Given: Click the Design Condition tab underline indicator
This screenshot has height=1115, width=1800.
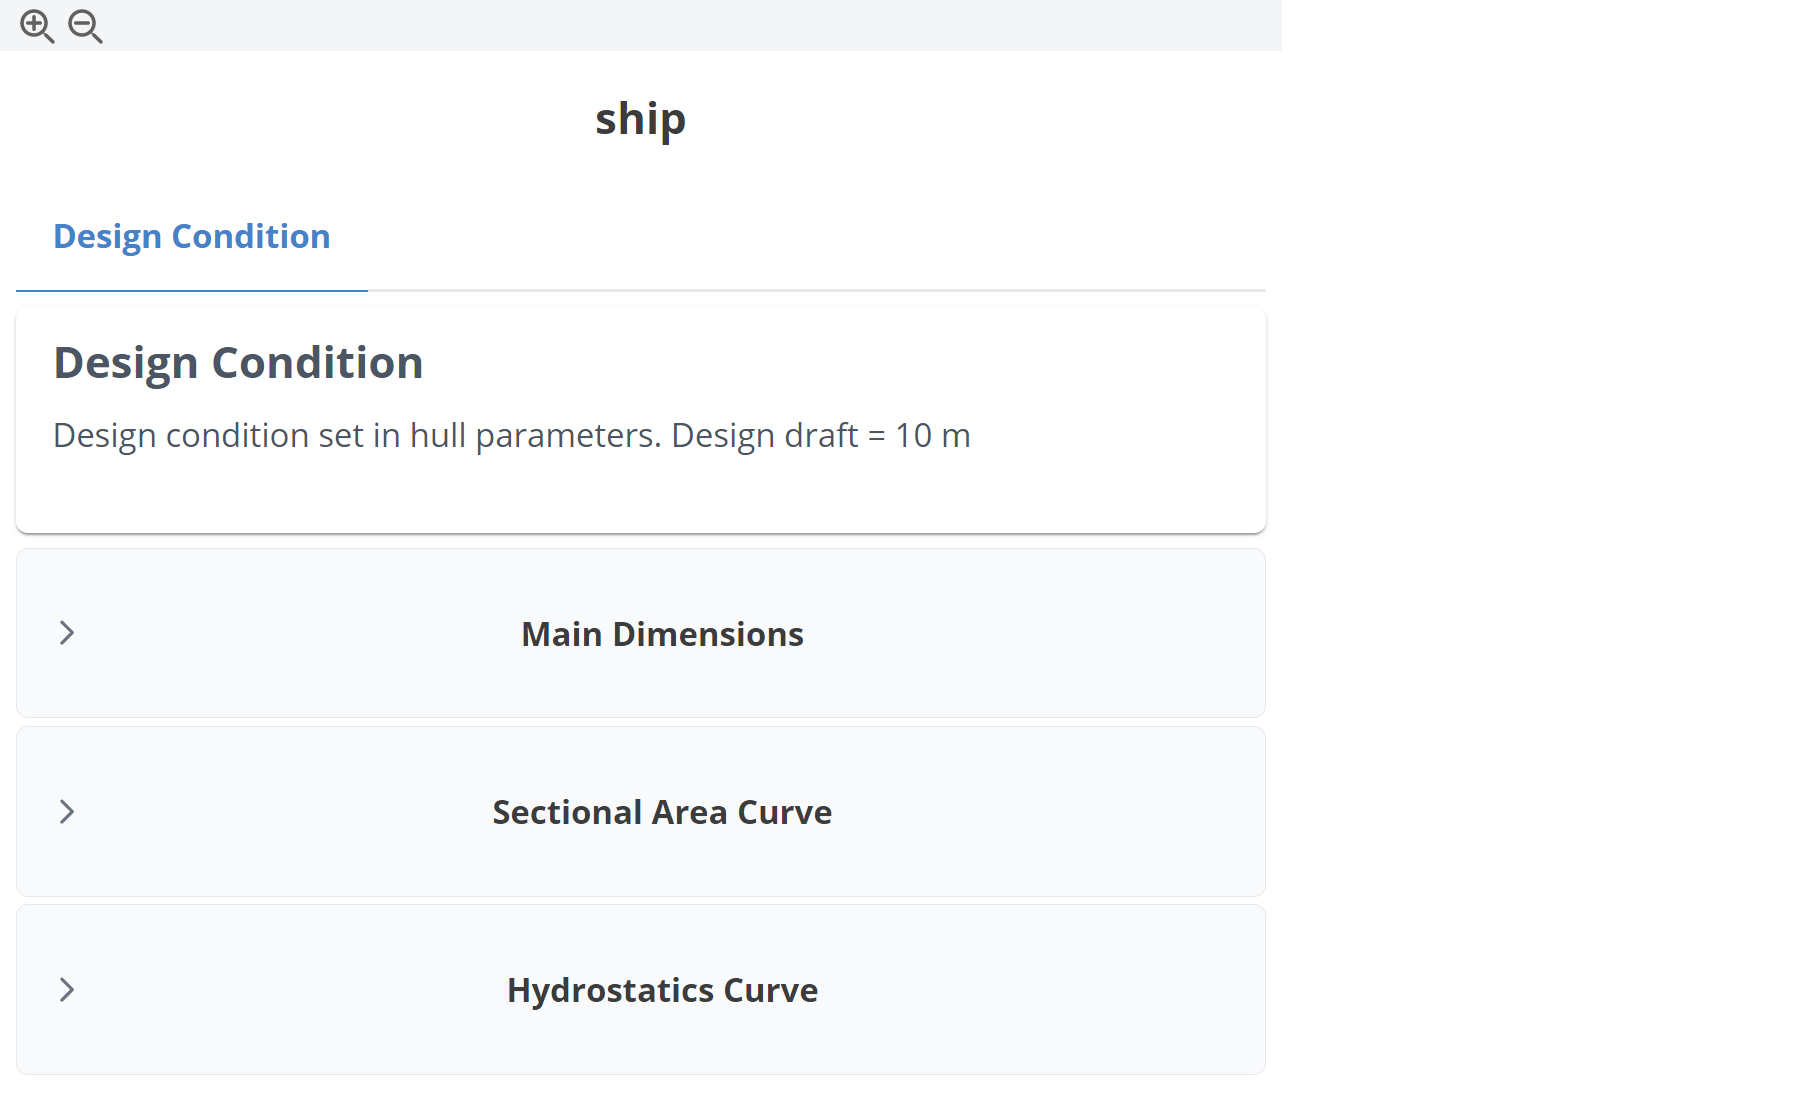Looking at the screenshot, I should click(x=191, y=289).
